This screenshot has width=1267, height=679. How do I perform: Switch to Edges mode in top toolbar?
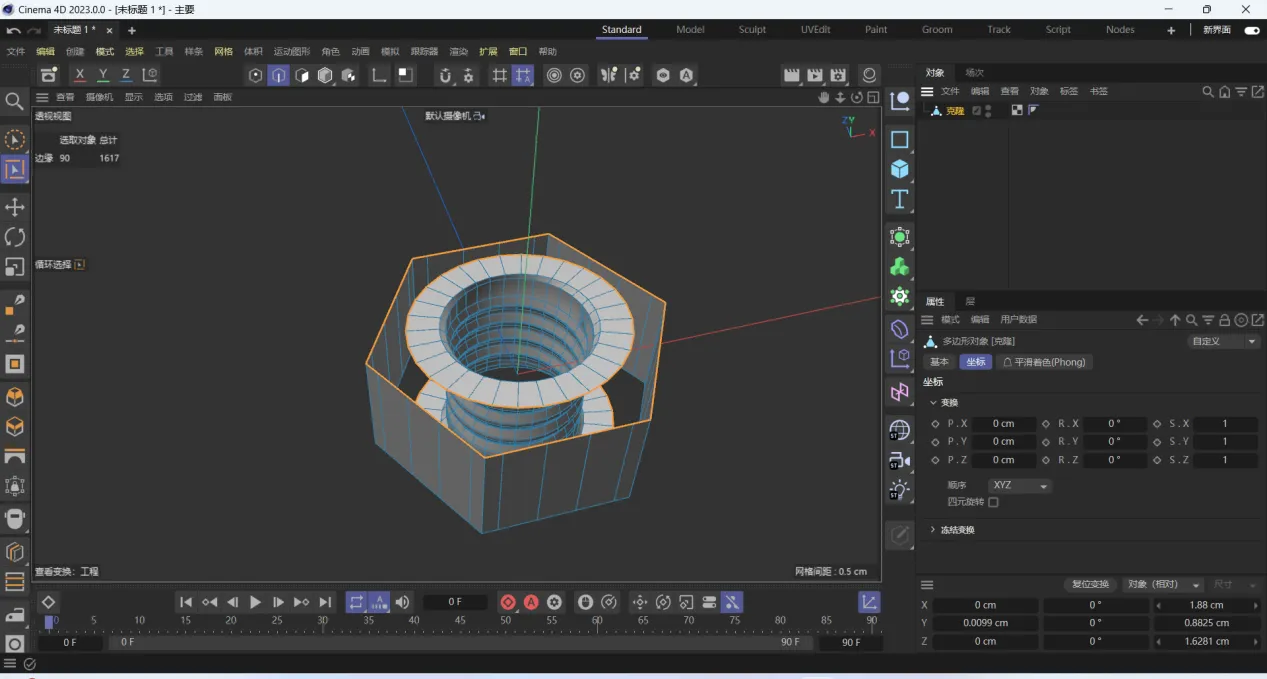tap(279, 75)
